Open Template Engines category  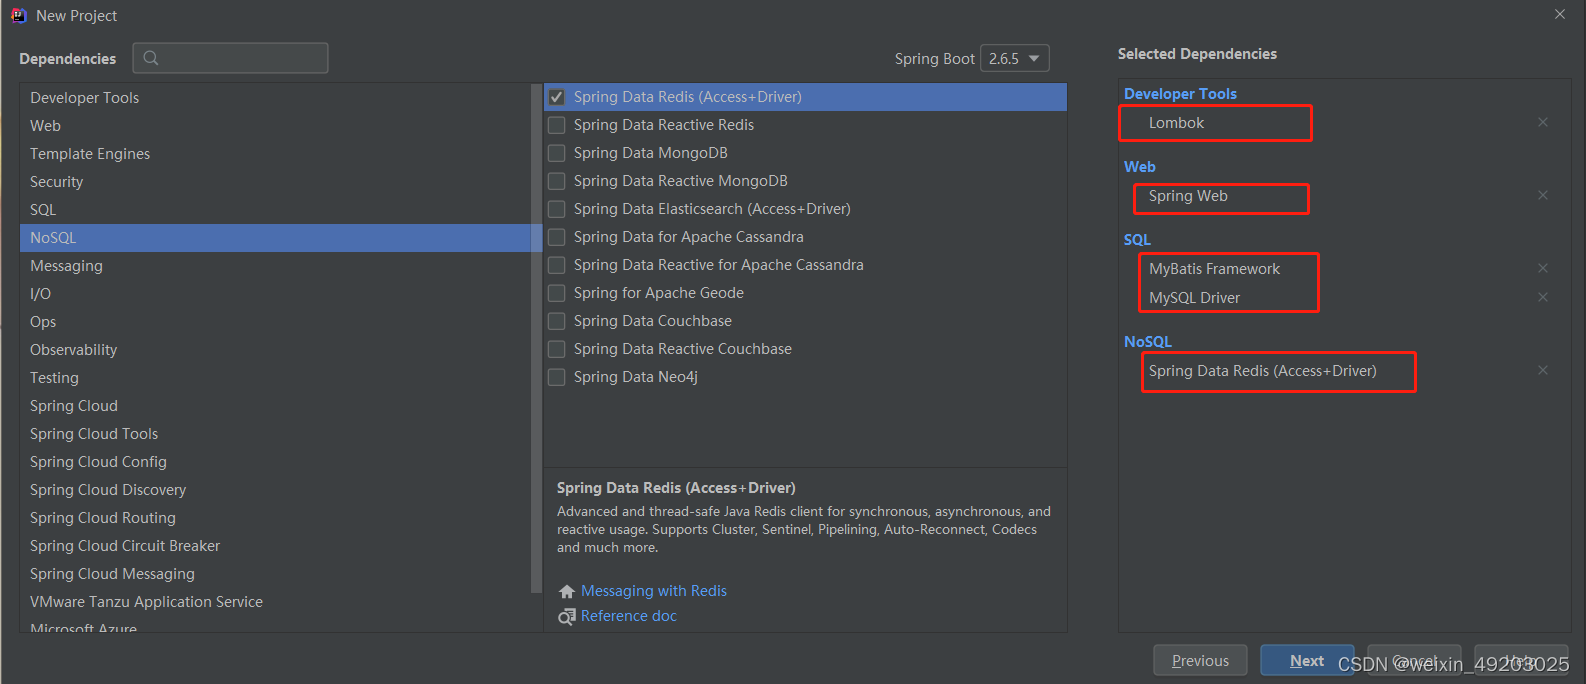pyautogui.click(x=275, y=154)
